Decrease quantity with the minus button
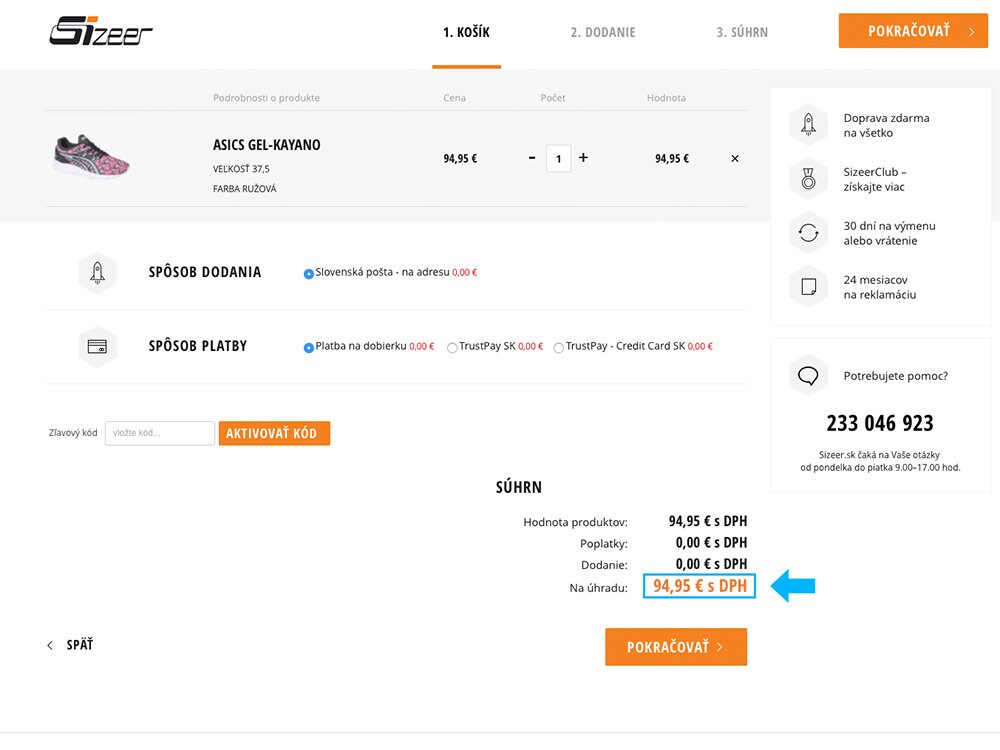 532,158
